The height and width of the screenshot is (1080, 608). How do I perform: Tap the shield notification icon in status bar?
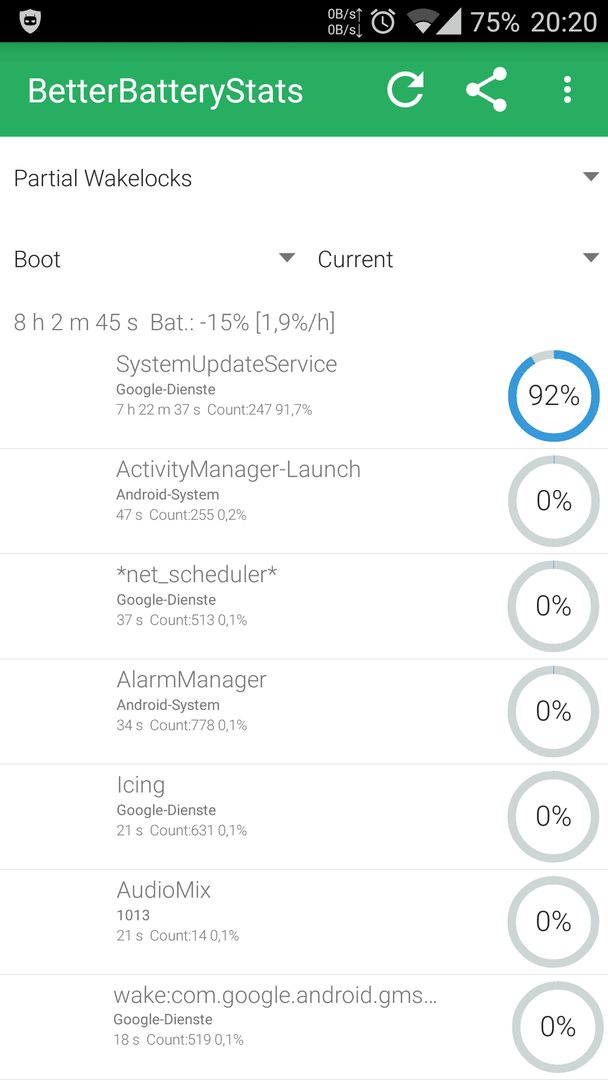pos(31,22)
